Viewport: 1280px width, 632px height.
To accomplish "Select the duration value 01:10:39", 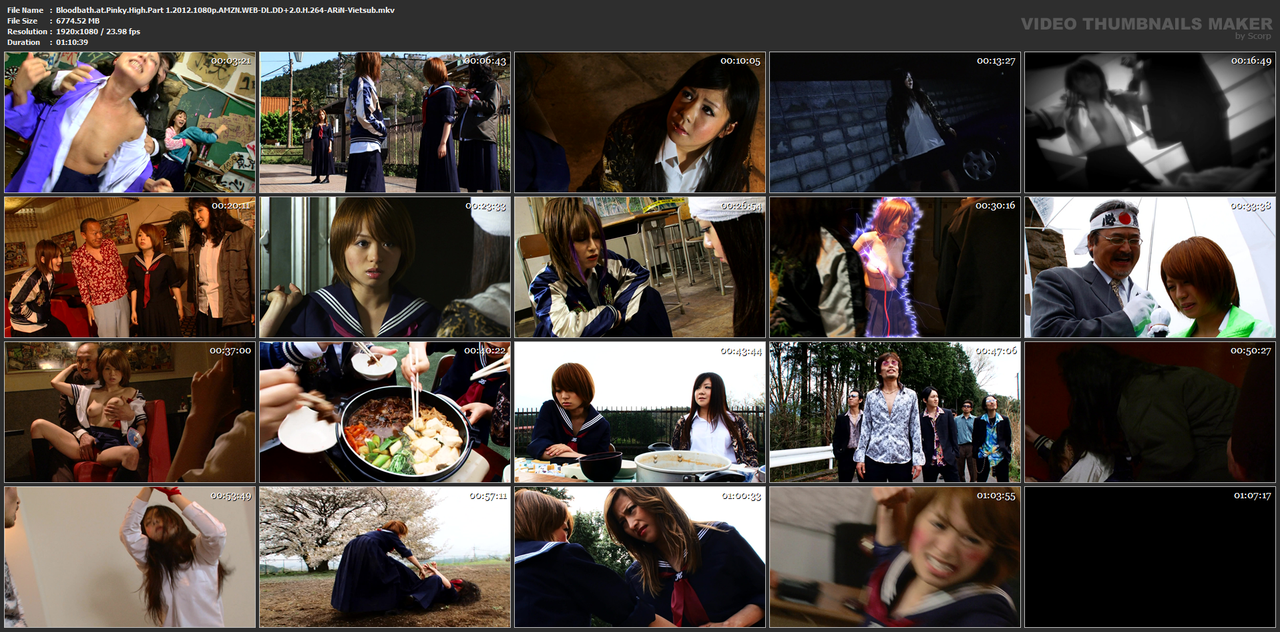I will 73,42.
